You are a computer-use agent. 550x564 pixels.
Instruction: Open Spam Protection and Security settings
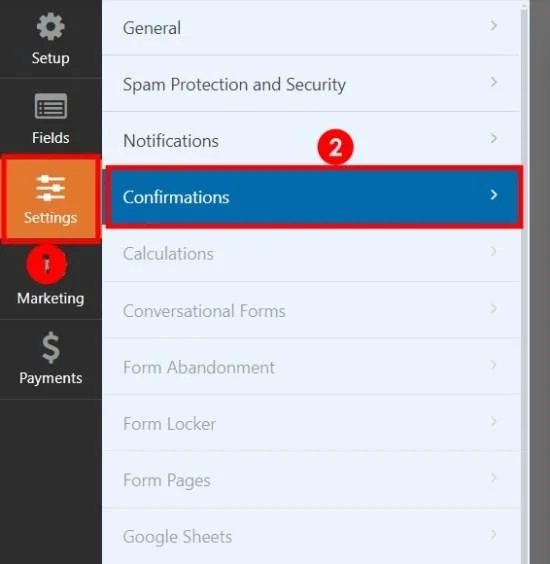pyautogui.click(x=311, y=84)
